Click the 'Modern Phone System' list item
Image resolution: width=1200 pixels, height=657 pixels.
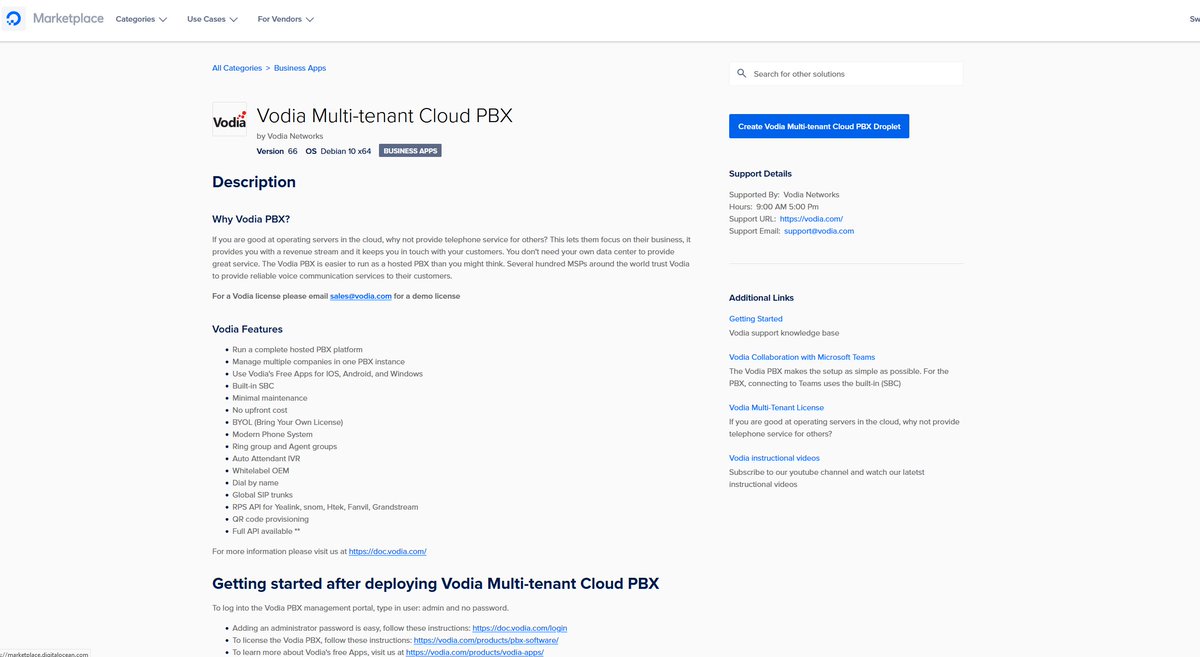point(273,435)
